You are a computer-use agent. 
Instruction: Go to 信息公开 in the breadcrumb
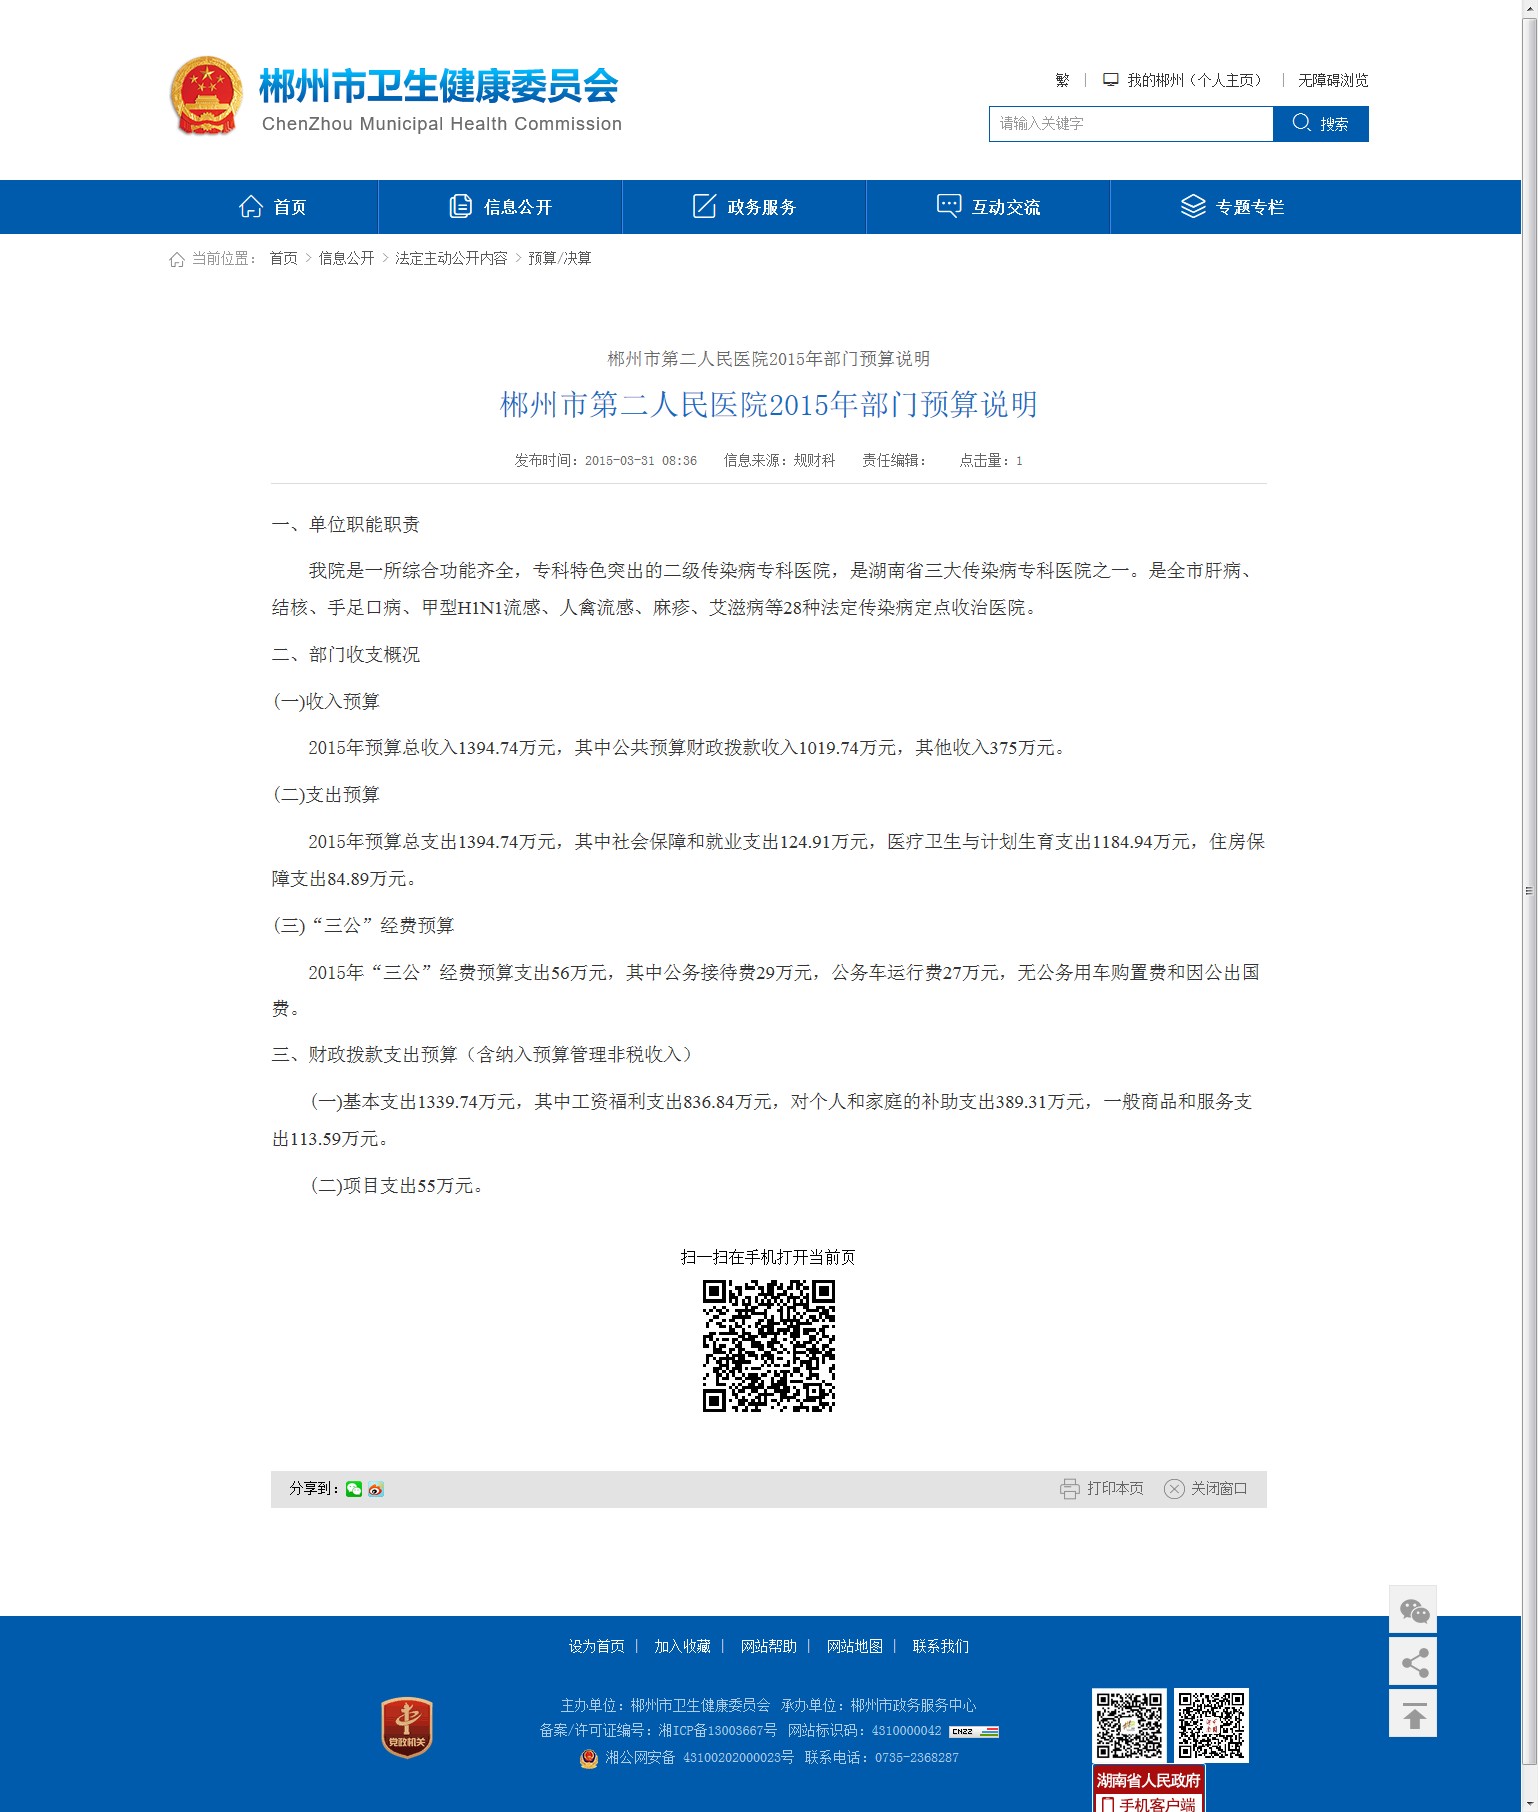(x=346, y=258)
